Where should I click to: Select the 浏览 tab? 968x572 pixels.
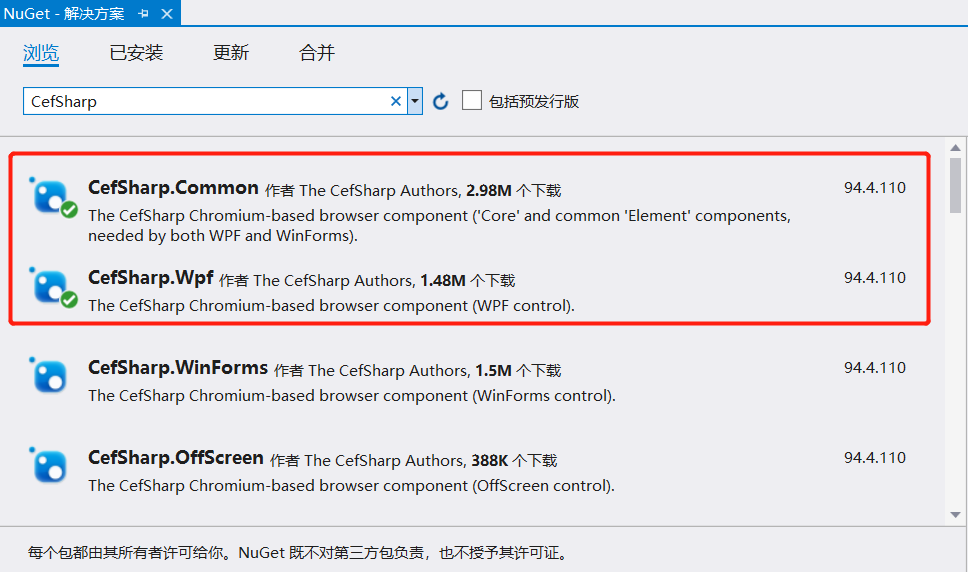[41, 53]
